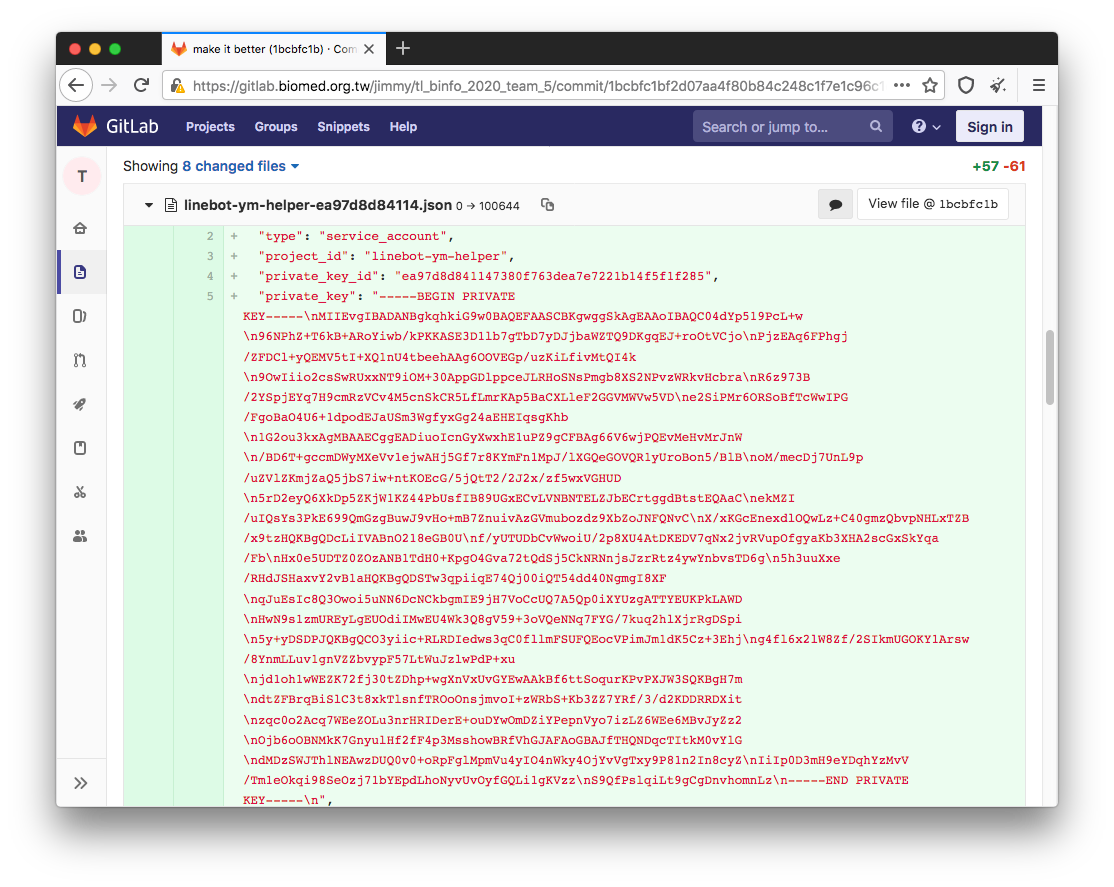Open the Merge Requests sidebar icon

80,360
